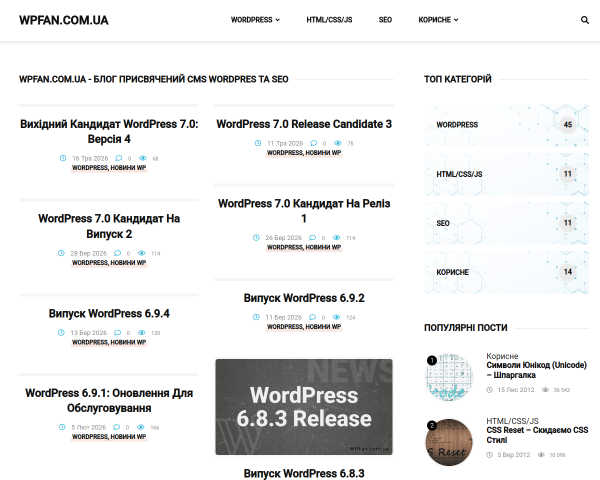
Task: Click heading 'ПОПУЛЯРНІ ПОСТИ'
Action: (x=466, y=328)
